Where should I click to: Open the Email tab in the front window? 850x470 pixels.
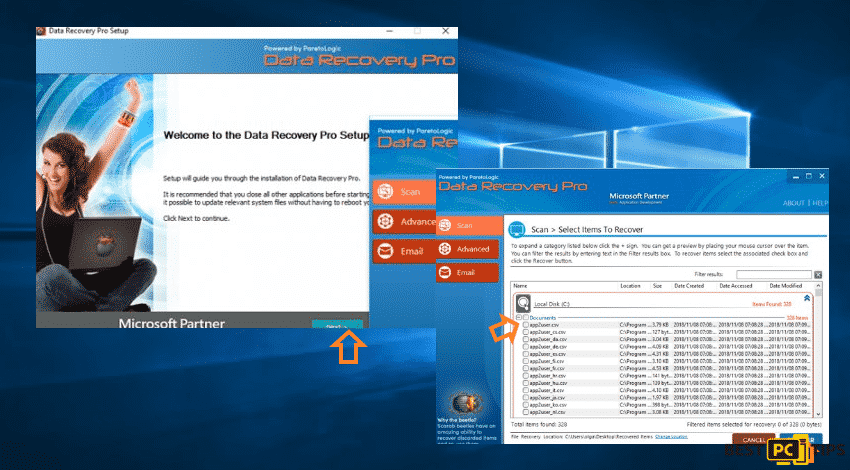click(467, 272)
